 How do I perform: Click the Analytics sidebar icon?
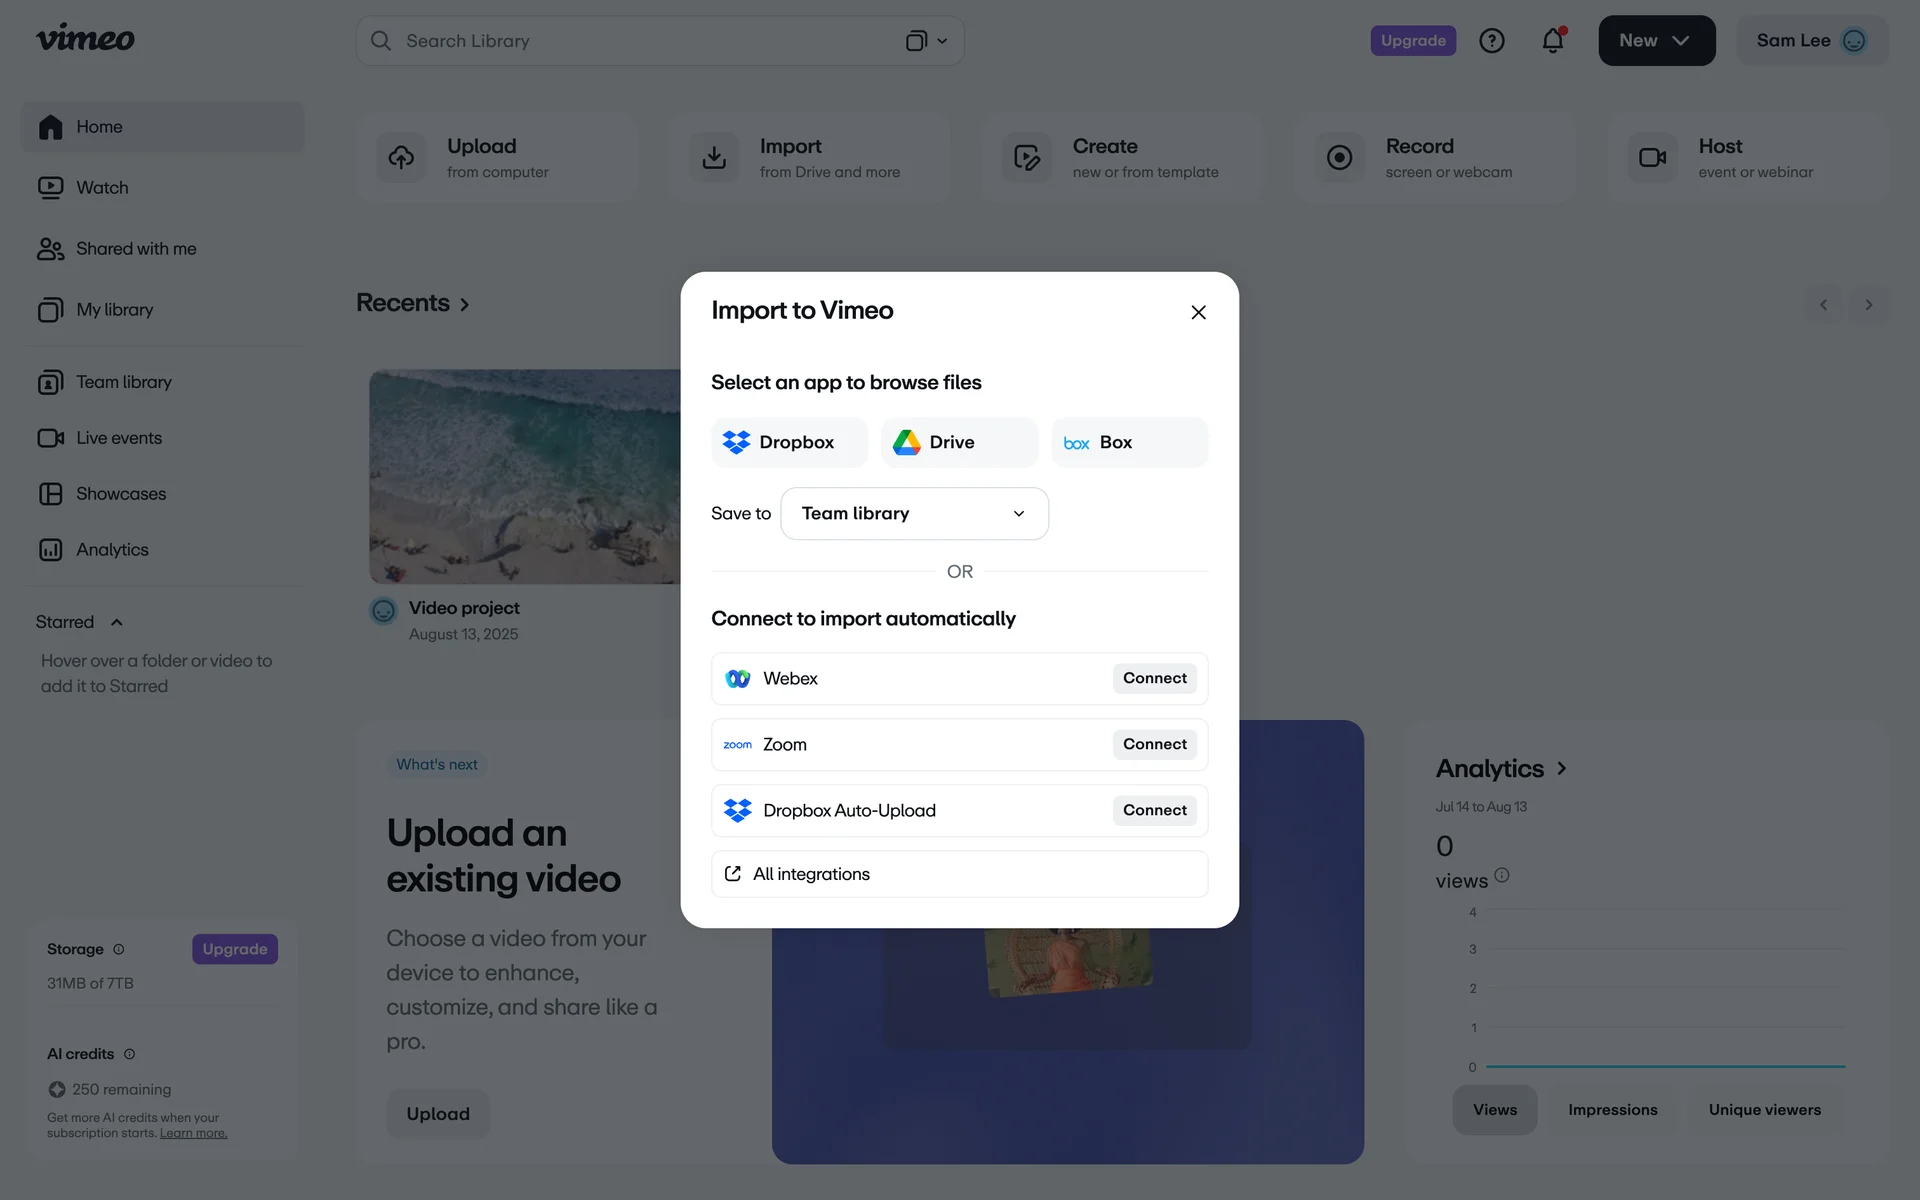(51, 550)
